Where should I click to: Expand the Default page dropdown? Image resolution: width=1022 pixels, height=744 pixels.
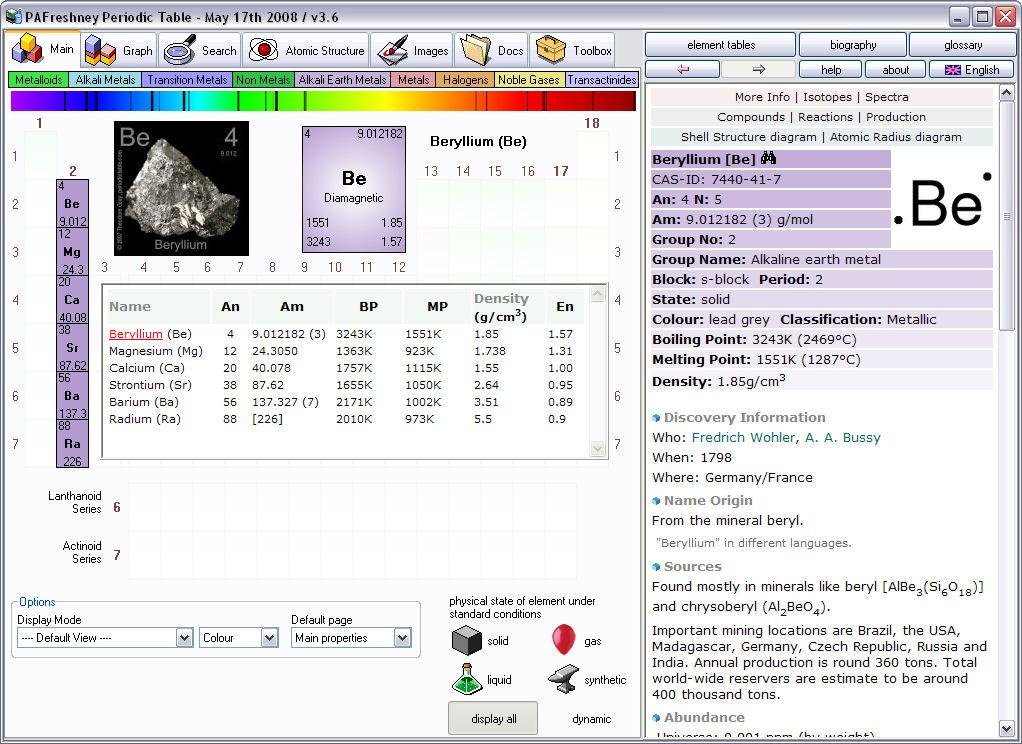tap(402, 638)
